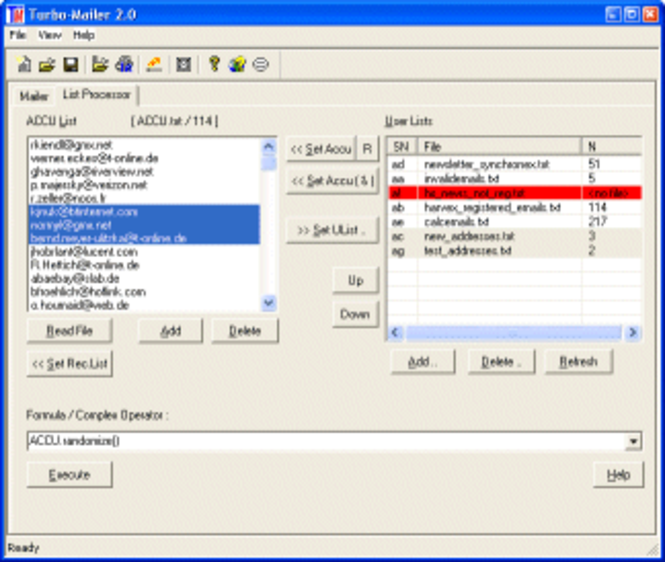This screenshot has height=562, width=665.
Task: Click ACCU list scrollbar down arrow
Action: (x=268, y=302)
